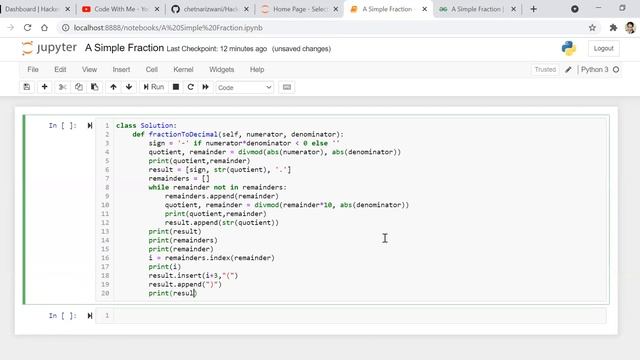Click the Last Checkpoint text
640x360 pixels.
tap(217, 49)
